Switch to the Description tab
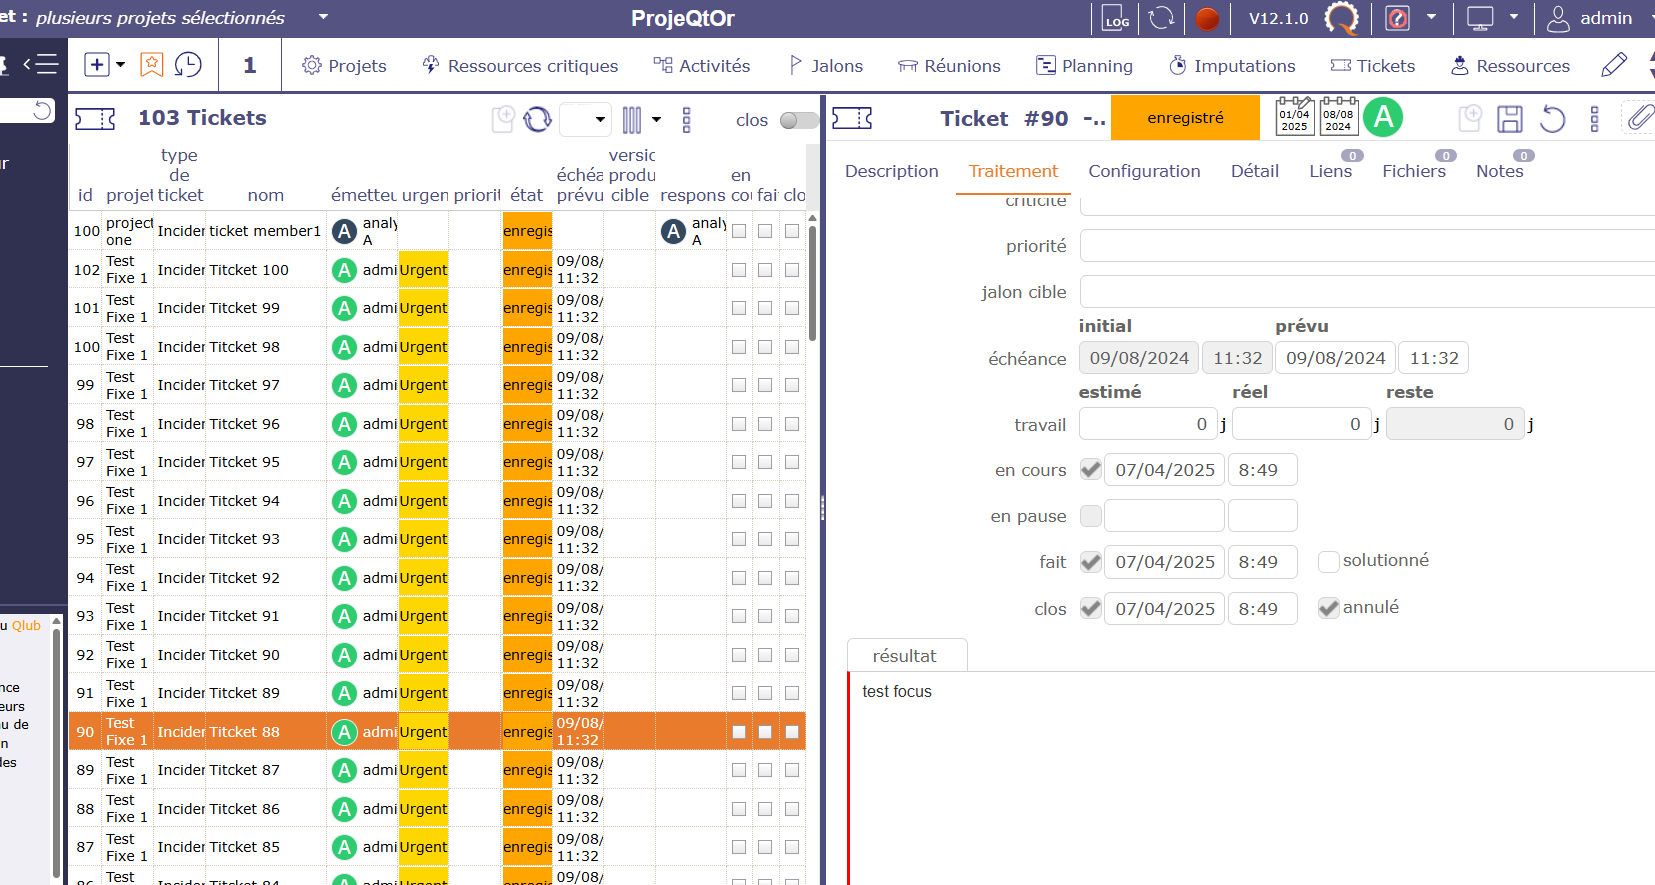This screenshot has height=885, width=1655. coord(891,171)
